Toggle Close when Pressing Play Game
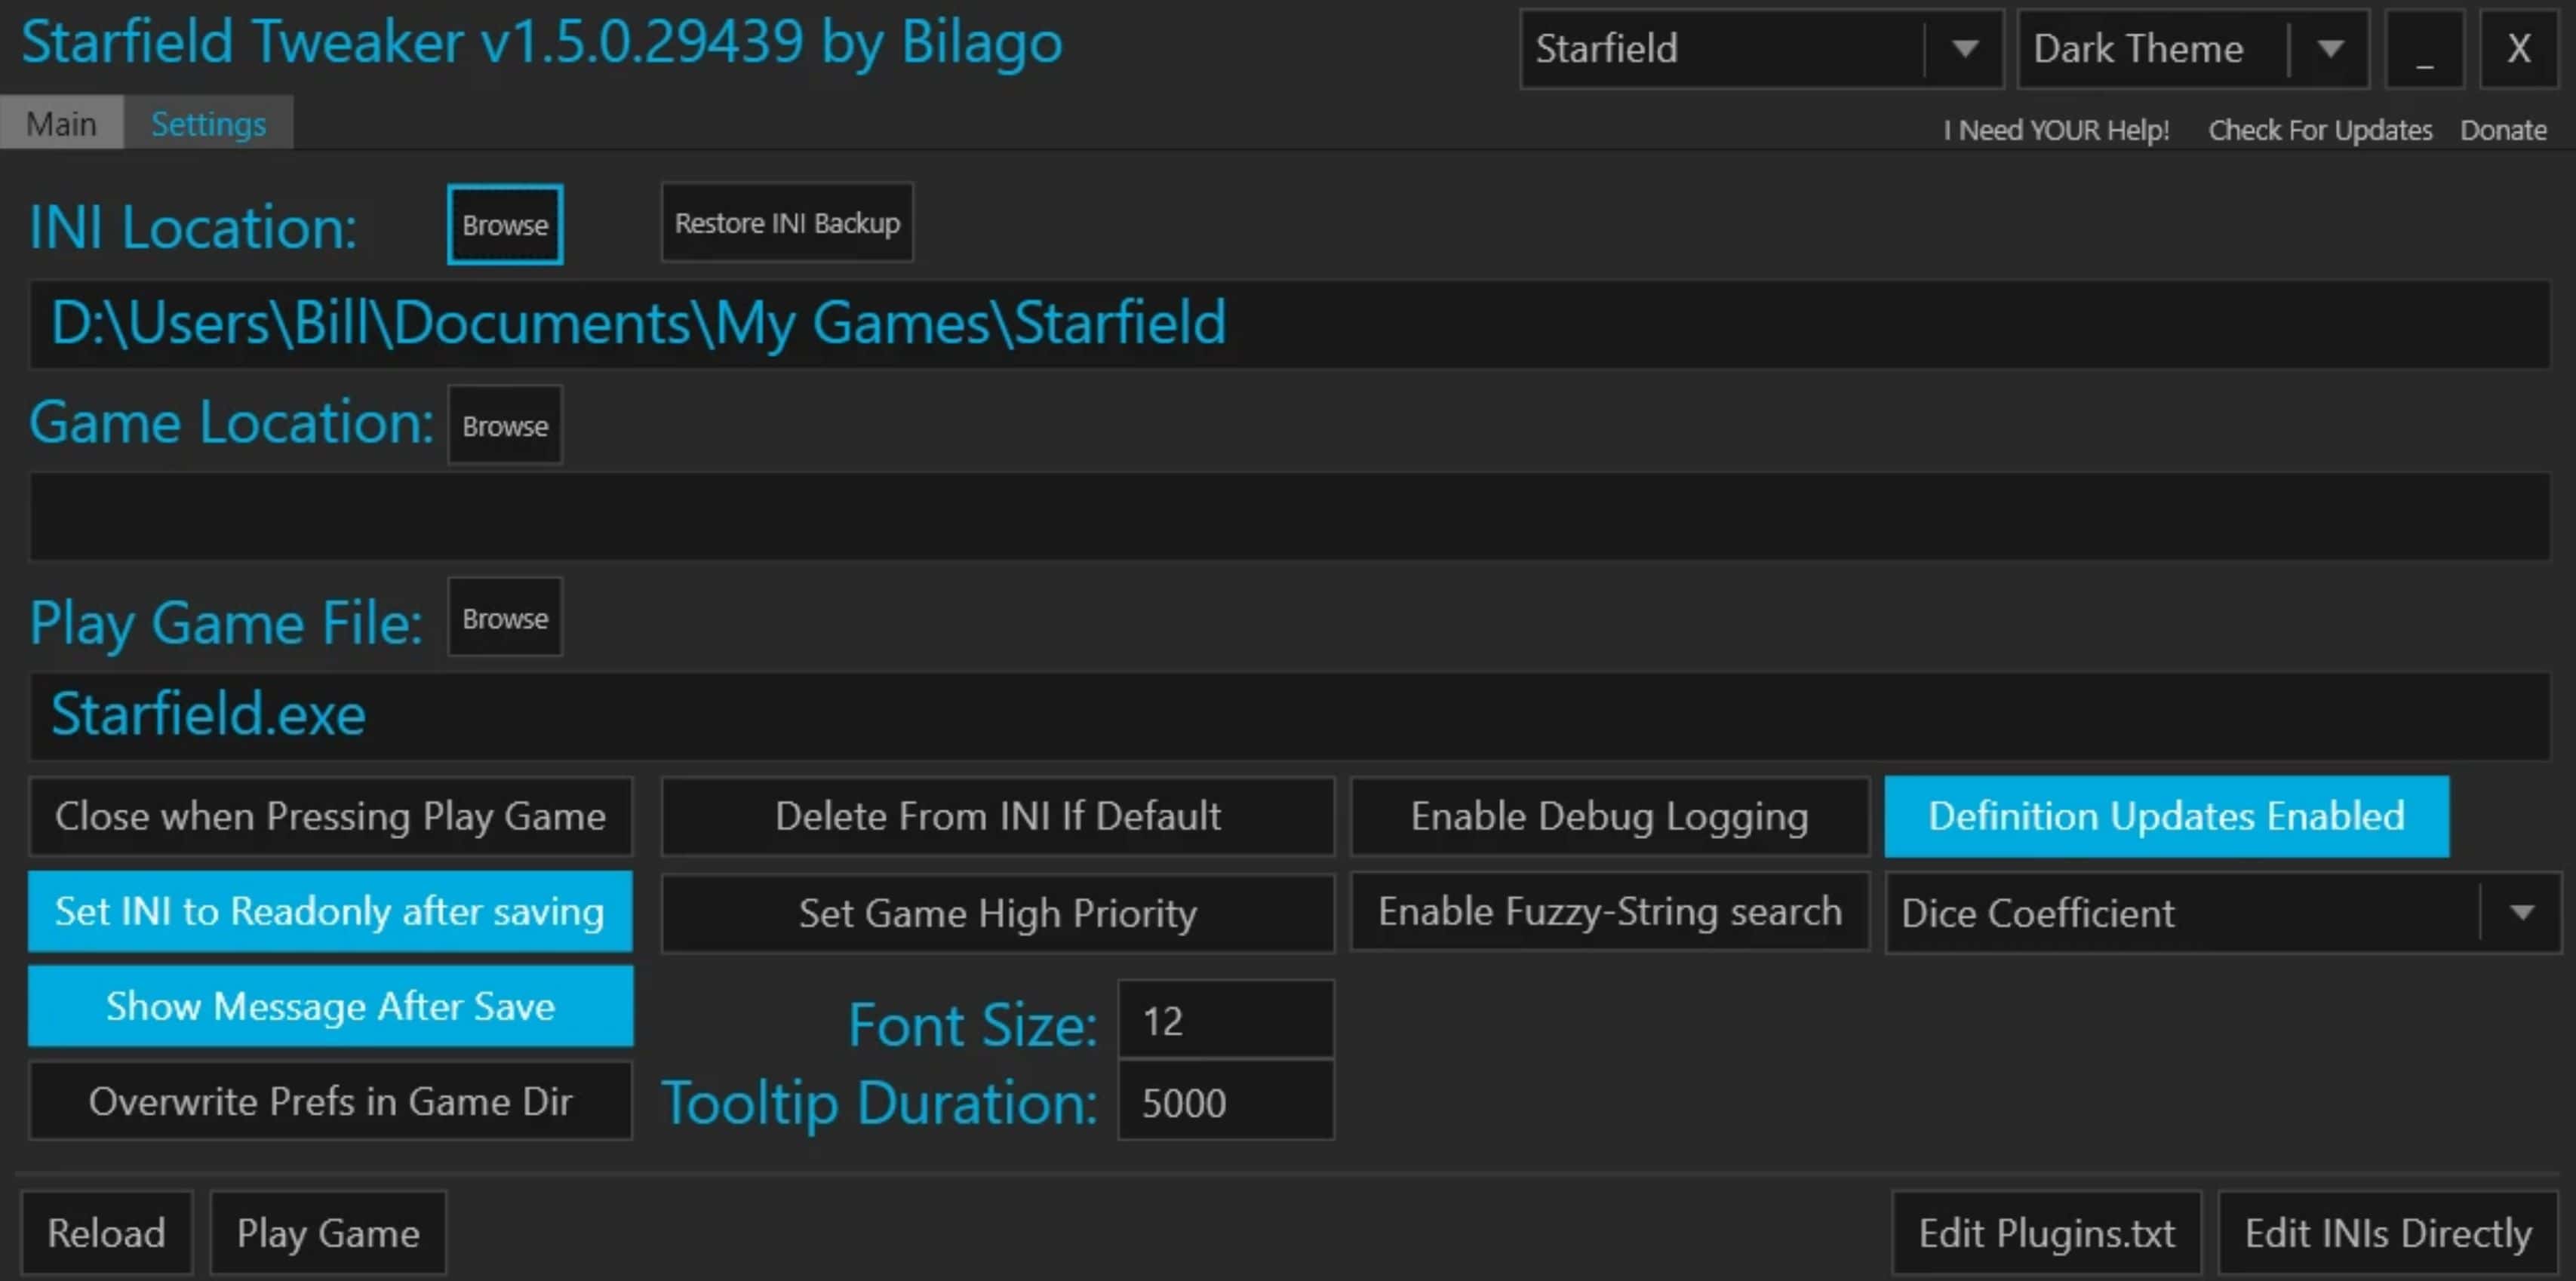 point(330,817)
